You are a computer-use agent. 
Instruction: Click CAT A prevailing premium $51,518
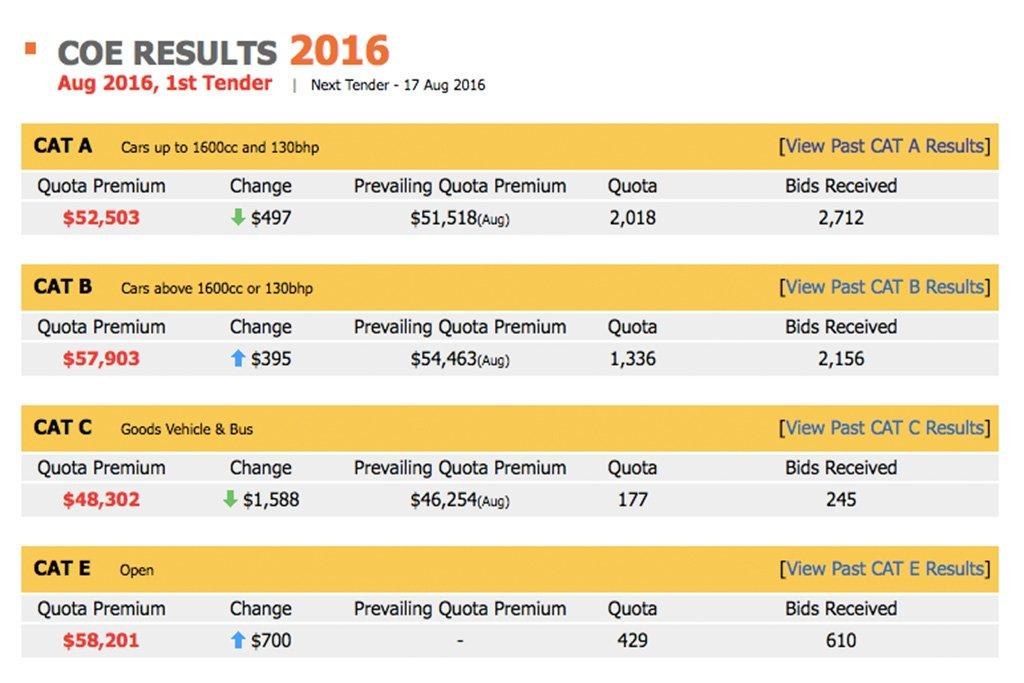click(444, 218)
